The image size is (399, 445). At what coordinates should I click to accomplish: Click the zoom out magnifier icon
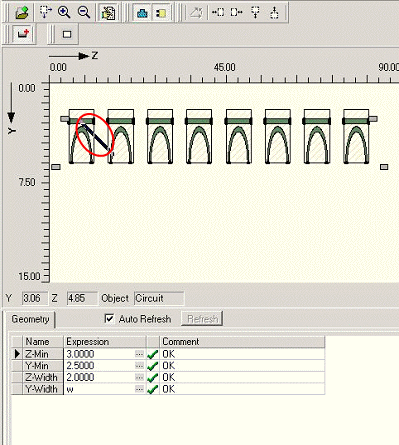tap(84, 12)
